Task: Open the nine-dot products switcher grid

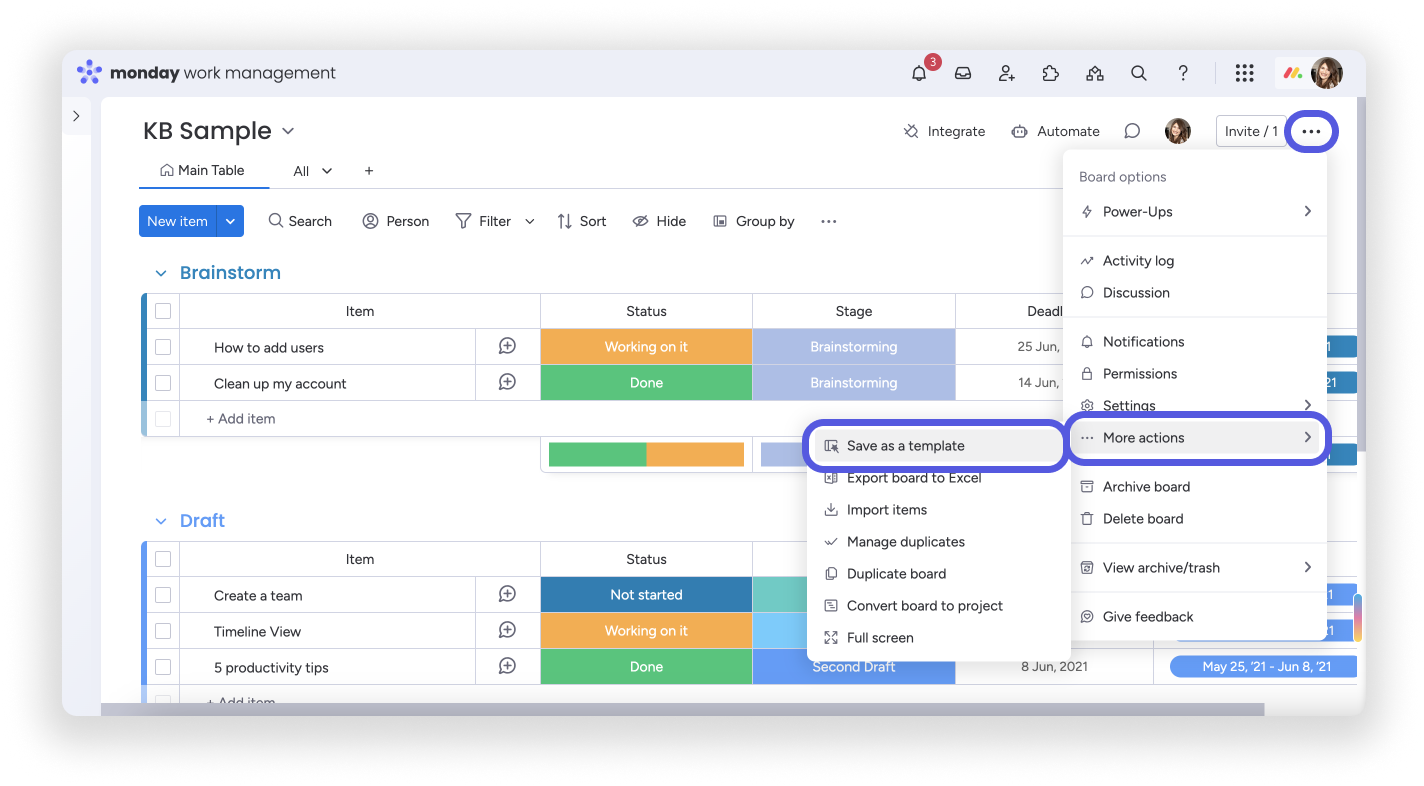Action: 1244,73
